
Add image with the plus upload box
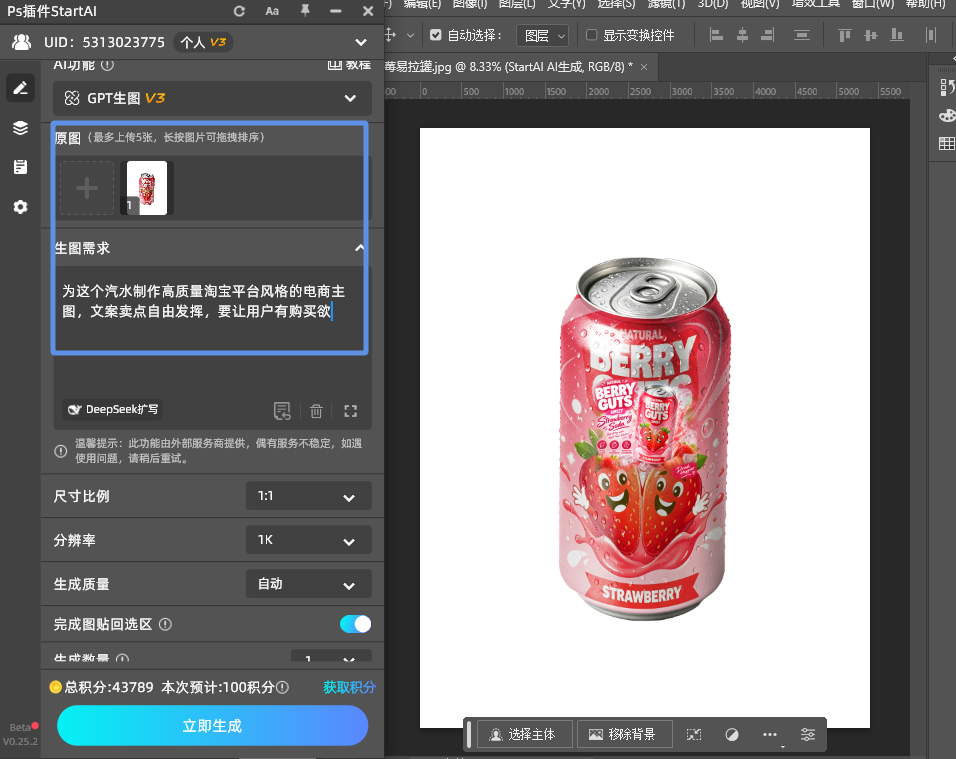click(x=87, y=188)
